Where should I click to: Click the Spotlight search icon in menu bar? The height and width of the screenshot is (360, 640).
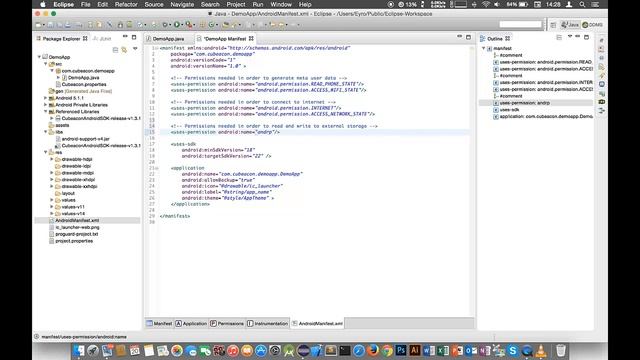click(x=582, y=4)
